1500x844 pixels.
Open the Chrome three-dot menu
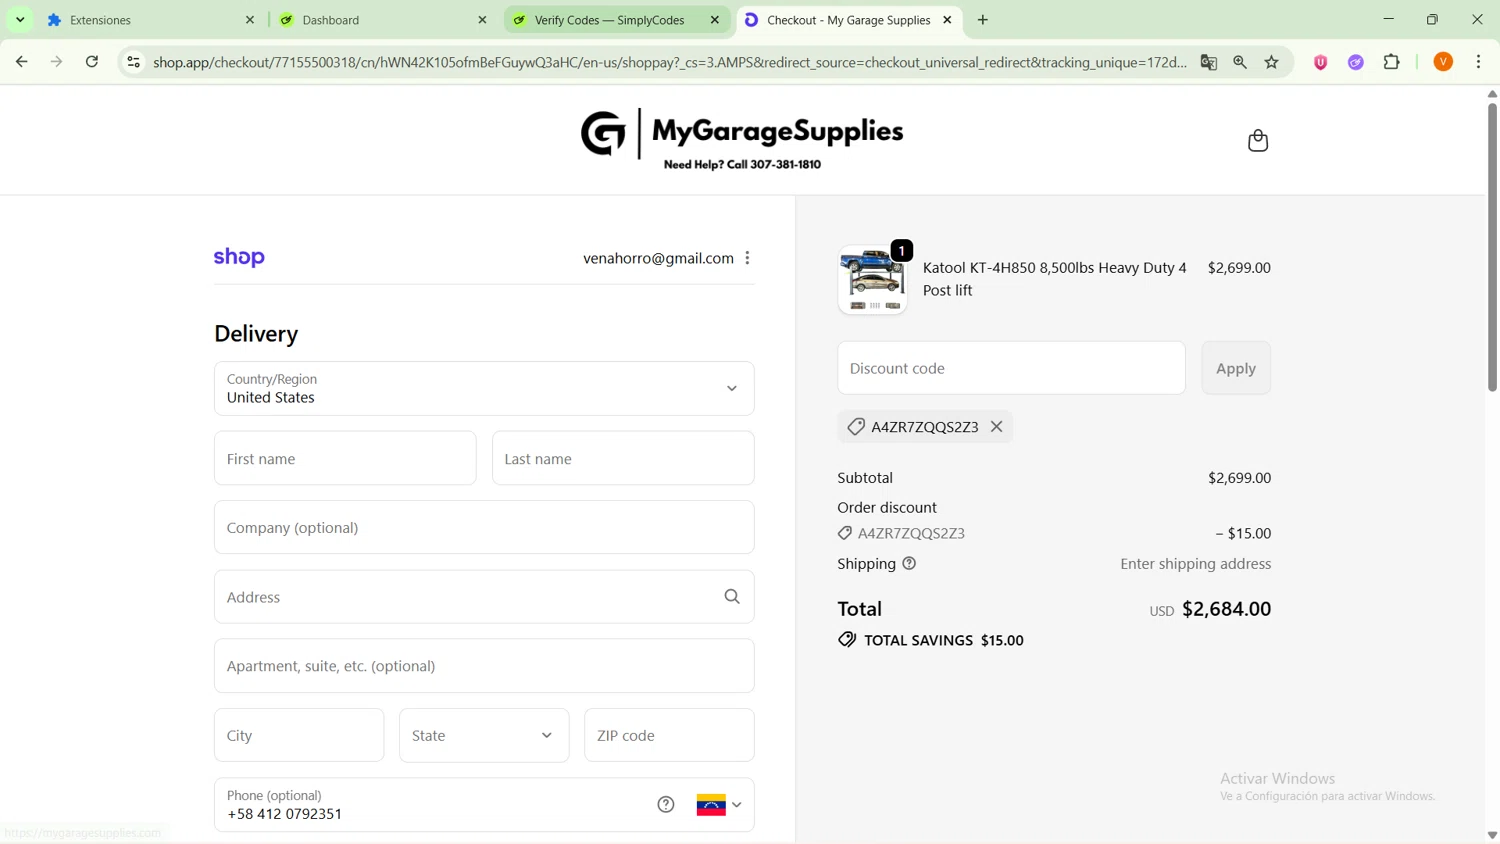tap(1479, 62)
